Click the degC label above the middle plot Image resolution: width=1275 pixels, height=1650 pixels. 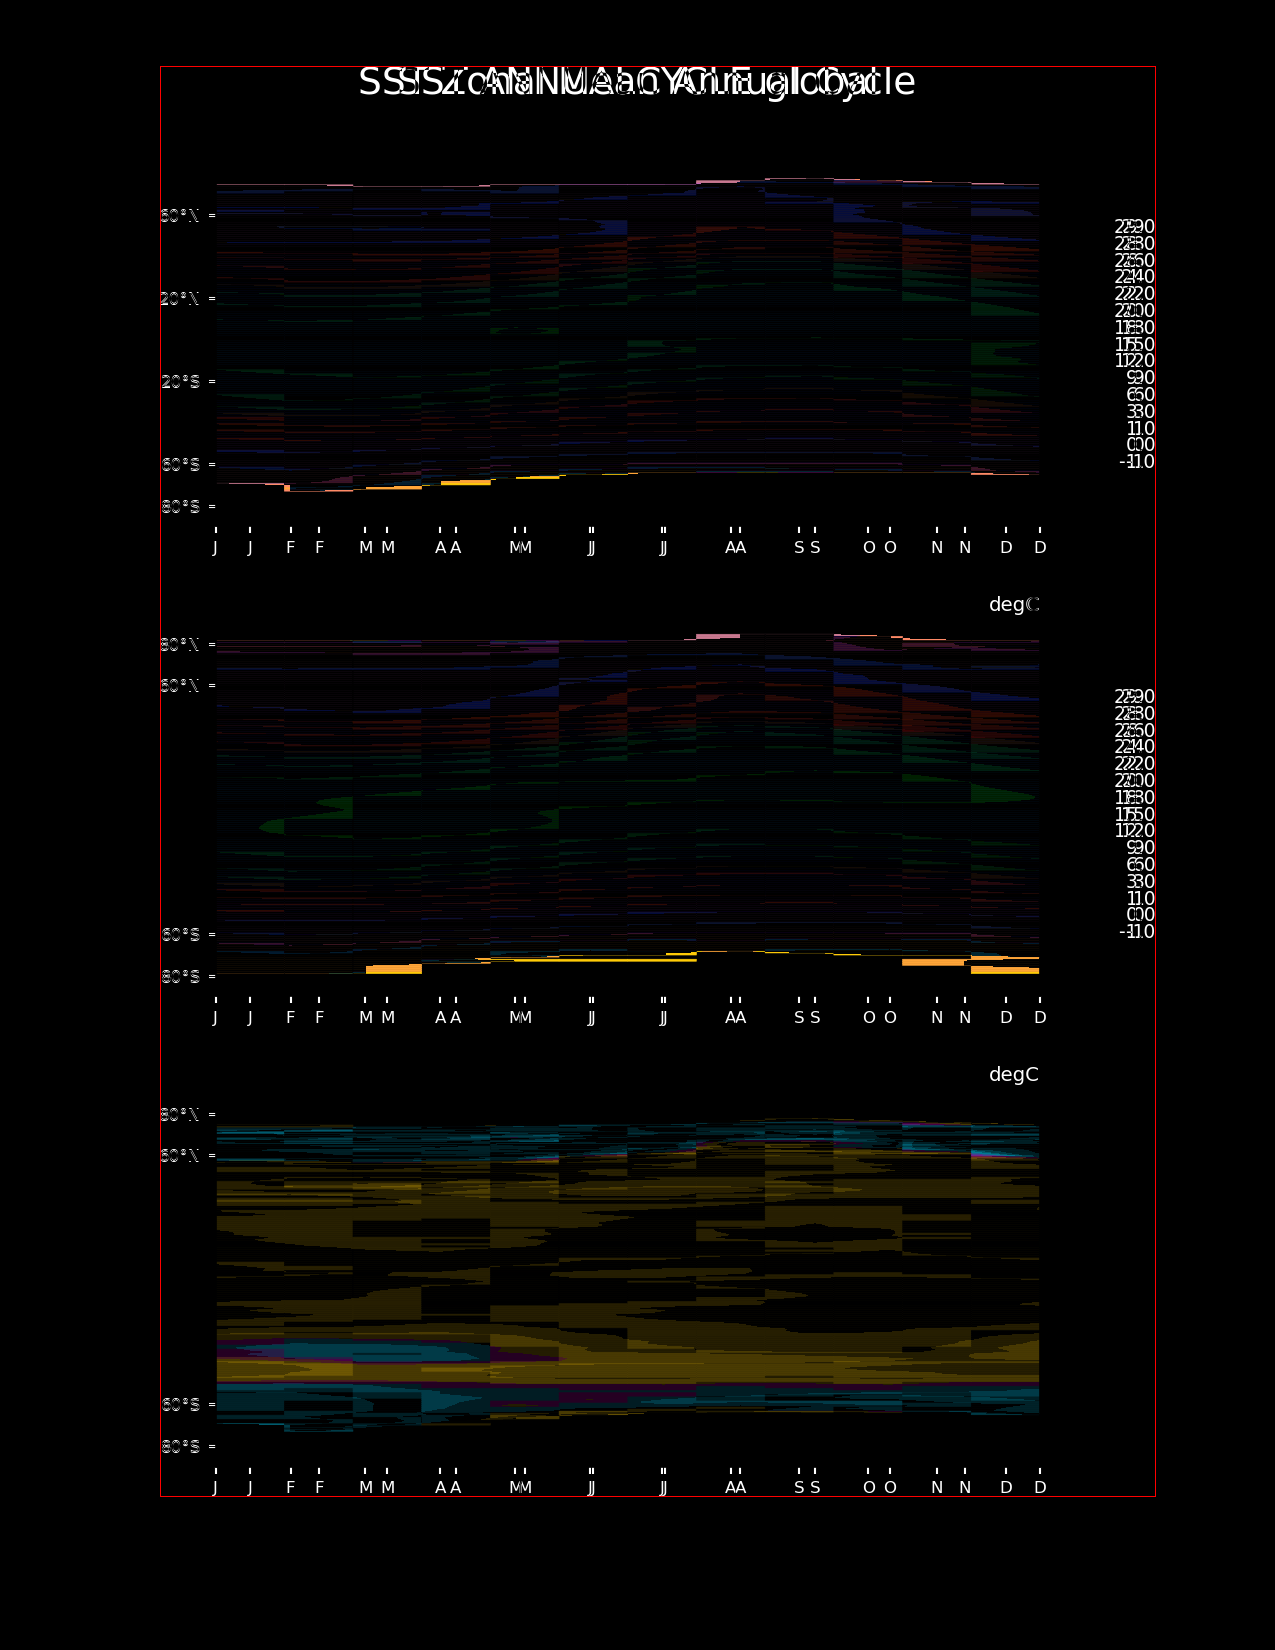click(1014, 605)
